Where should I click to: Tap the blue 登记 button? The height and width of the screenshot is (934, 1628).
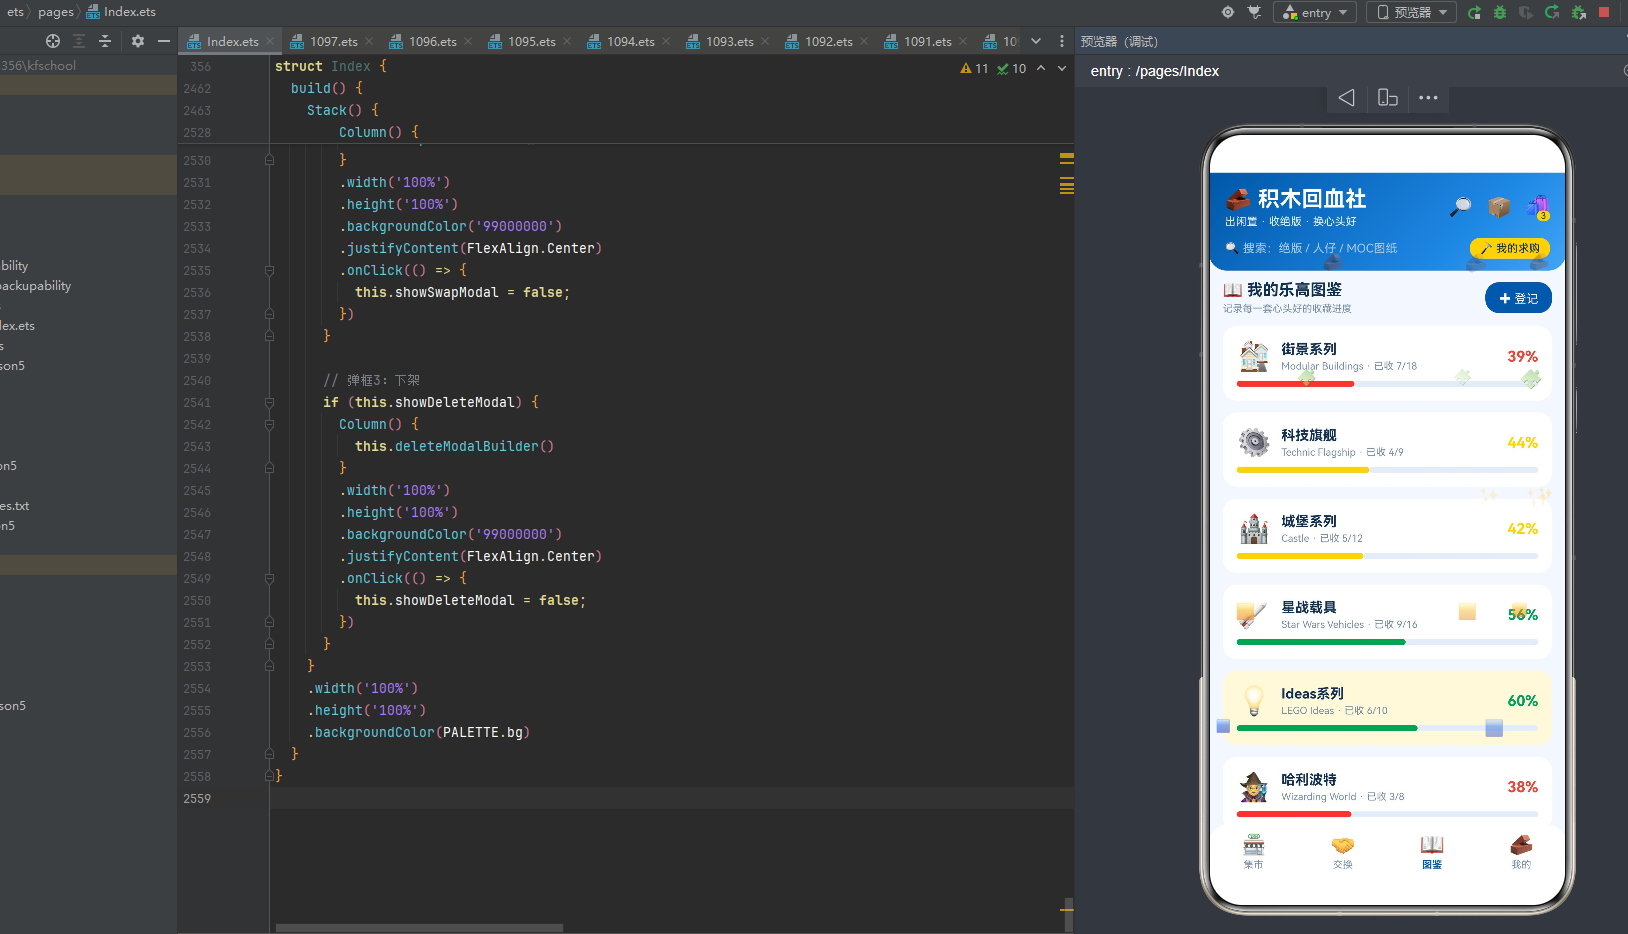pyautogui.click(x=1518, y=298)
